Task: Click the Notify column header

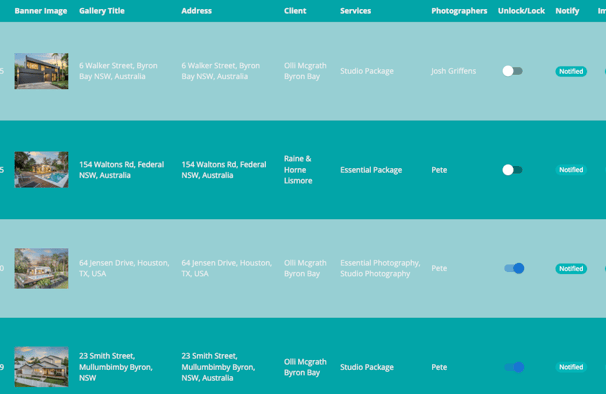Action: tap(567, 11)
